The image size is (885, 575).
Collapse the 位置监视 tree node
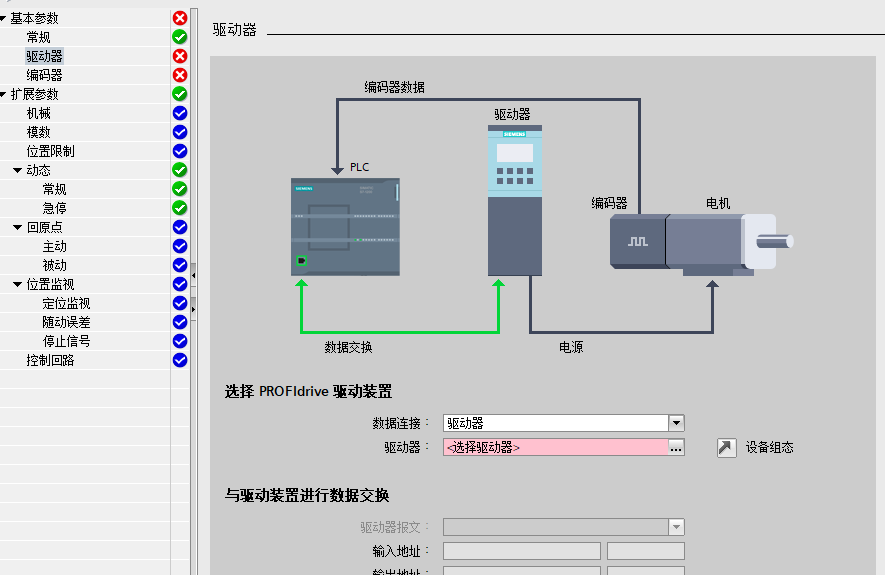point(18,284)
